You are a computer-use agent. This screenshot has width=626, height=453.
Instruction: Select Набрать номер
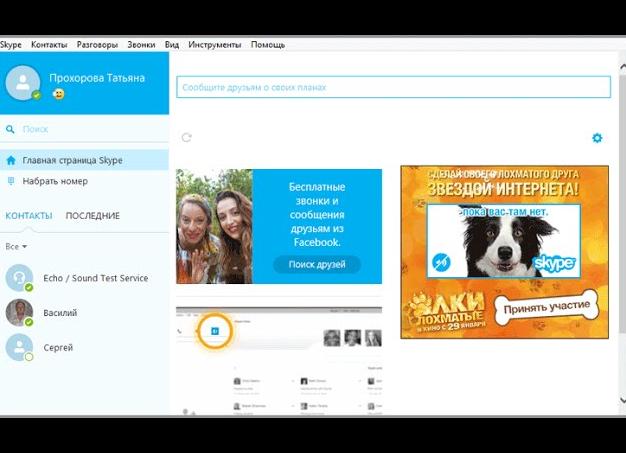point(84,181)
